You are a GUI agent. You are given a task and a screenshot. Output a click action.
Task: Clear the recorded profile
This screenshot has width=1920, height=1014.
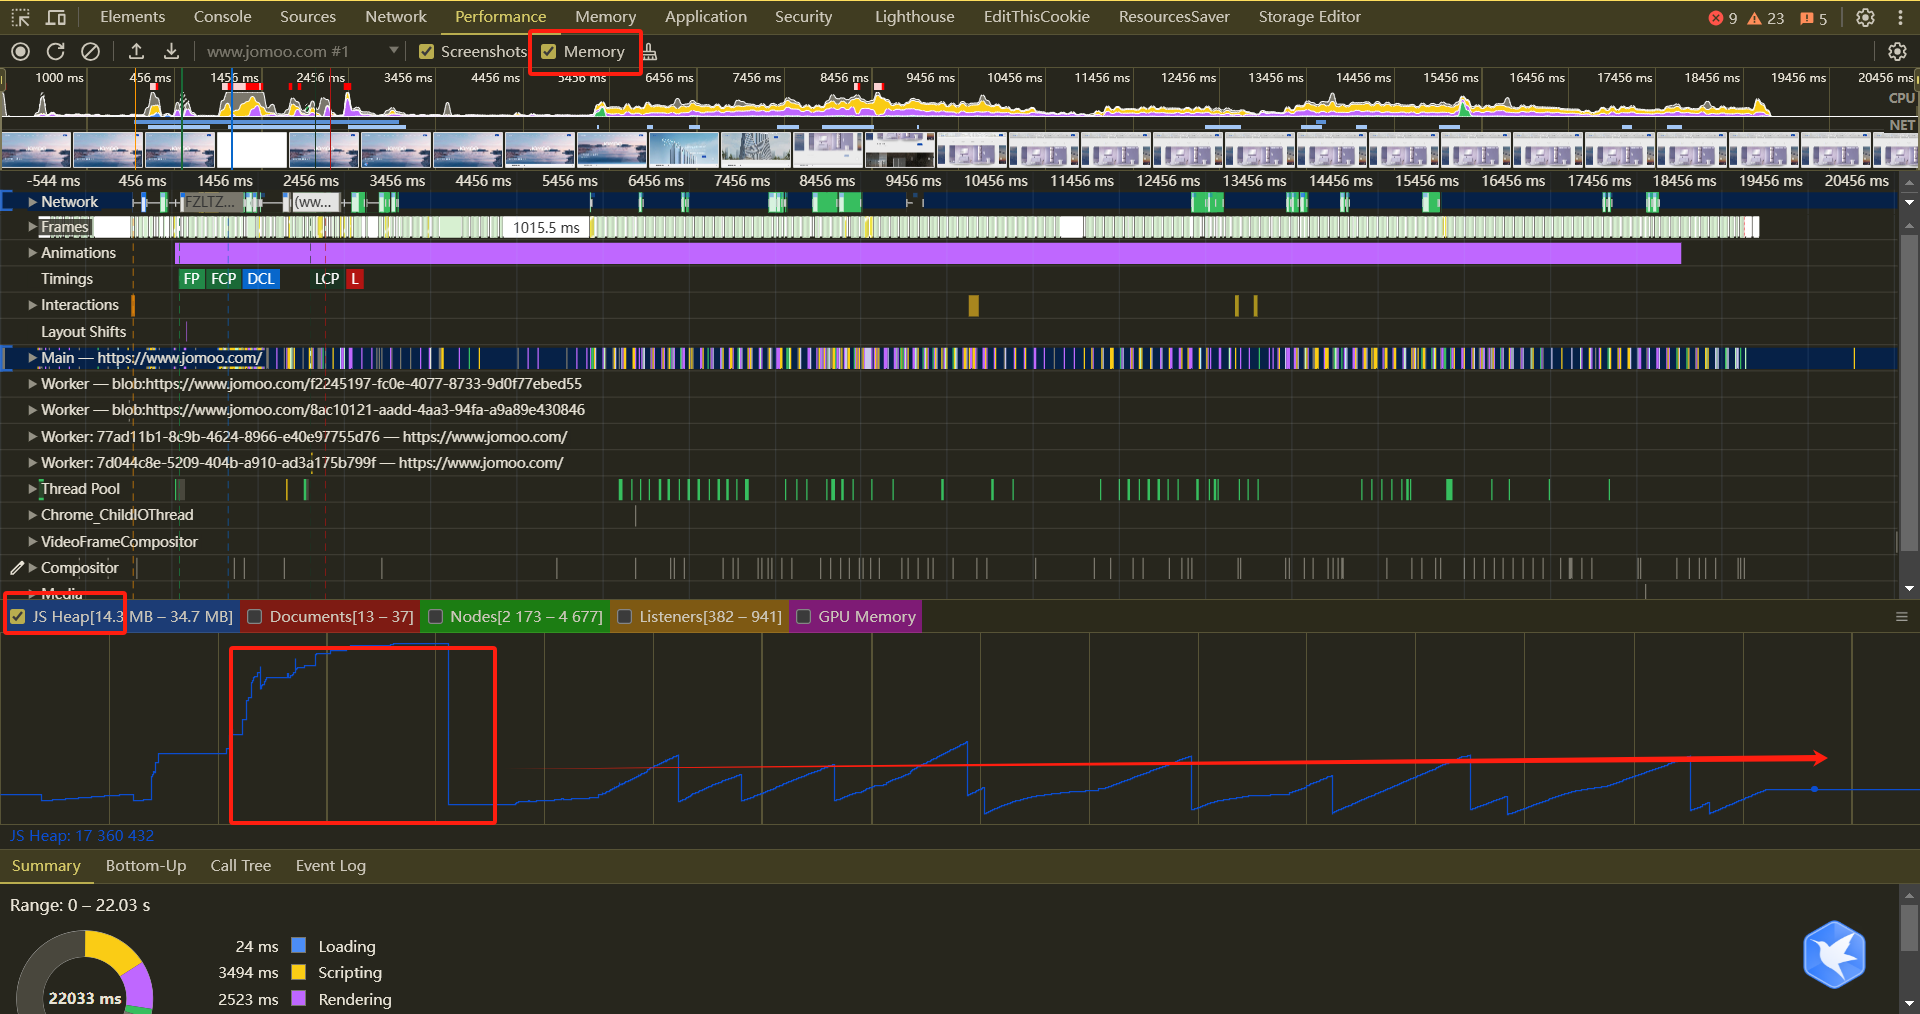(90, 51)
